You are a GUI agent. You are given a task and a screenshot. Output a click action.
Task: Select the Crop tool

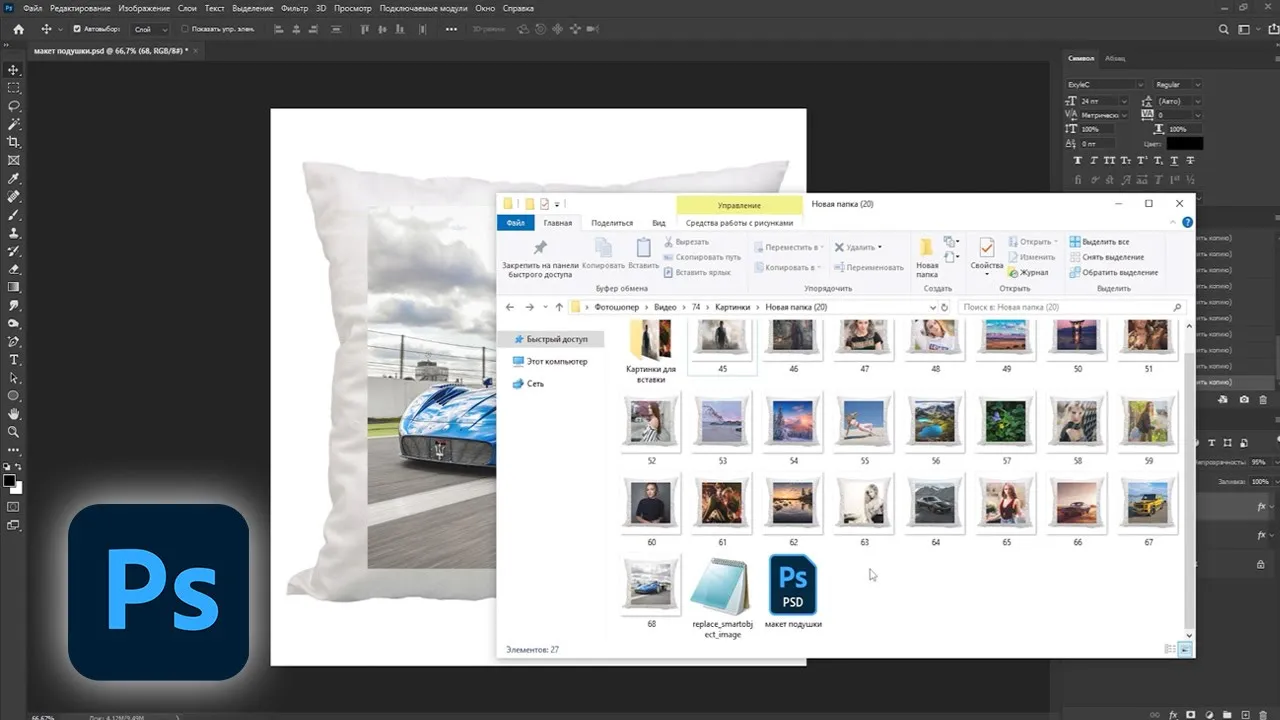14,142
